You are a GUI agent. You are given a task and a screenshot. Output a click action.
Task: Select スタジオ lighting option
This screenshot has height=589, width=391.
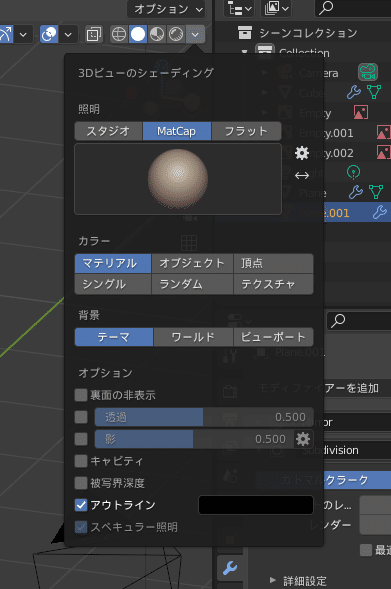[x=108, y=131]
